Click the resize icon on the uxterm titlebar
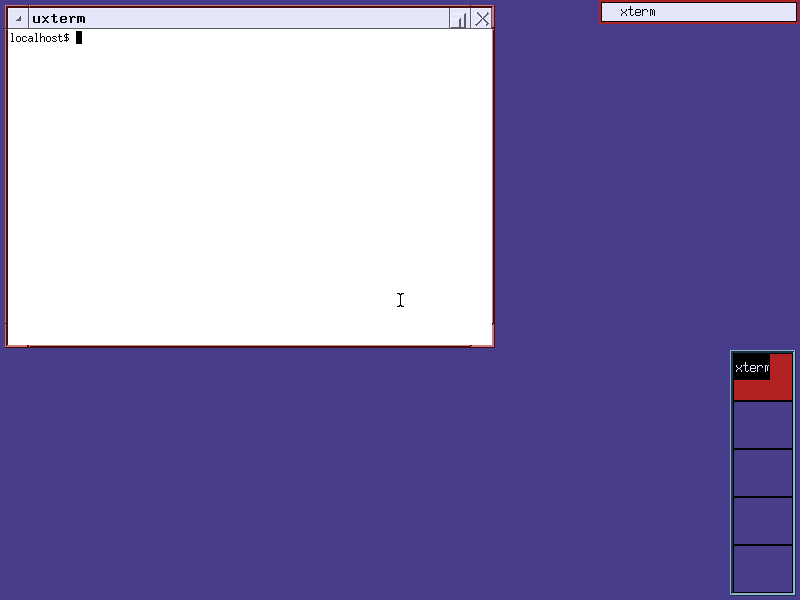 [459, 18]
